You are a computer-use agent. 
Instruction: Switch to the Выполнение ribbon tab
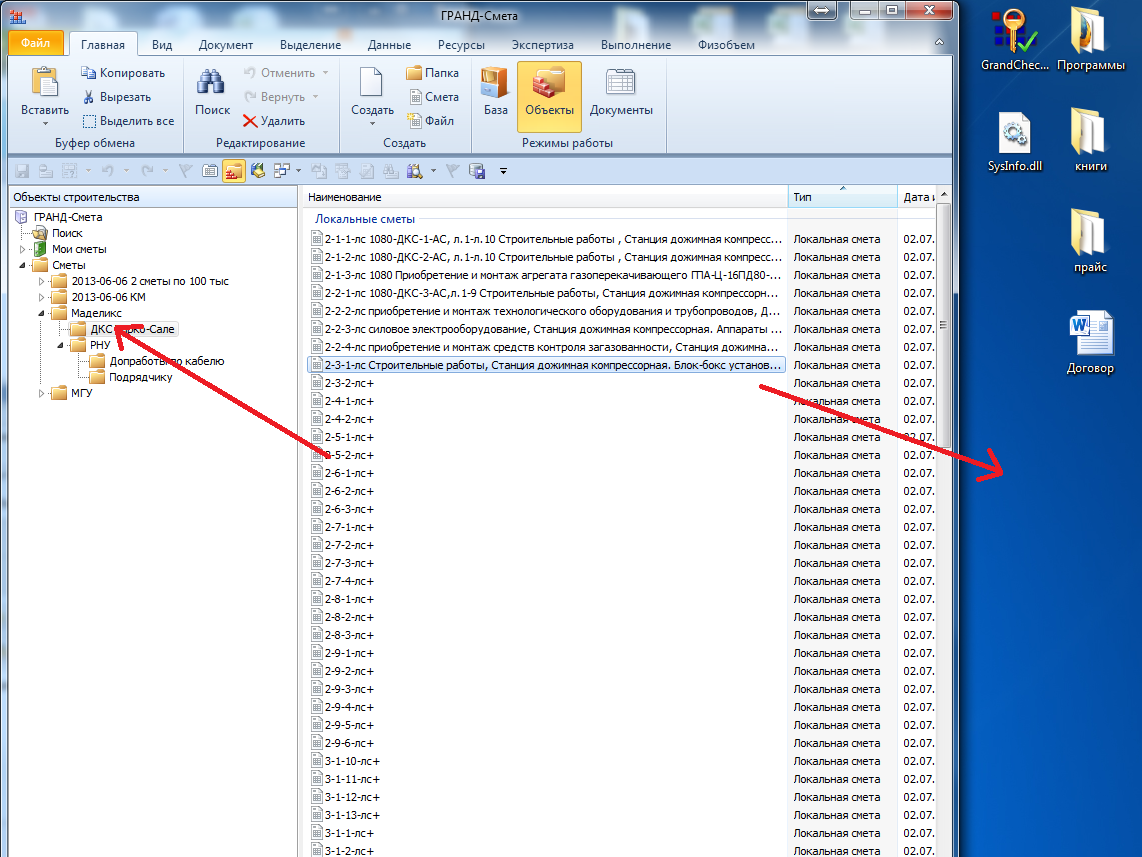[636, 44]
